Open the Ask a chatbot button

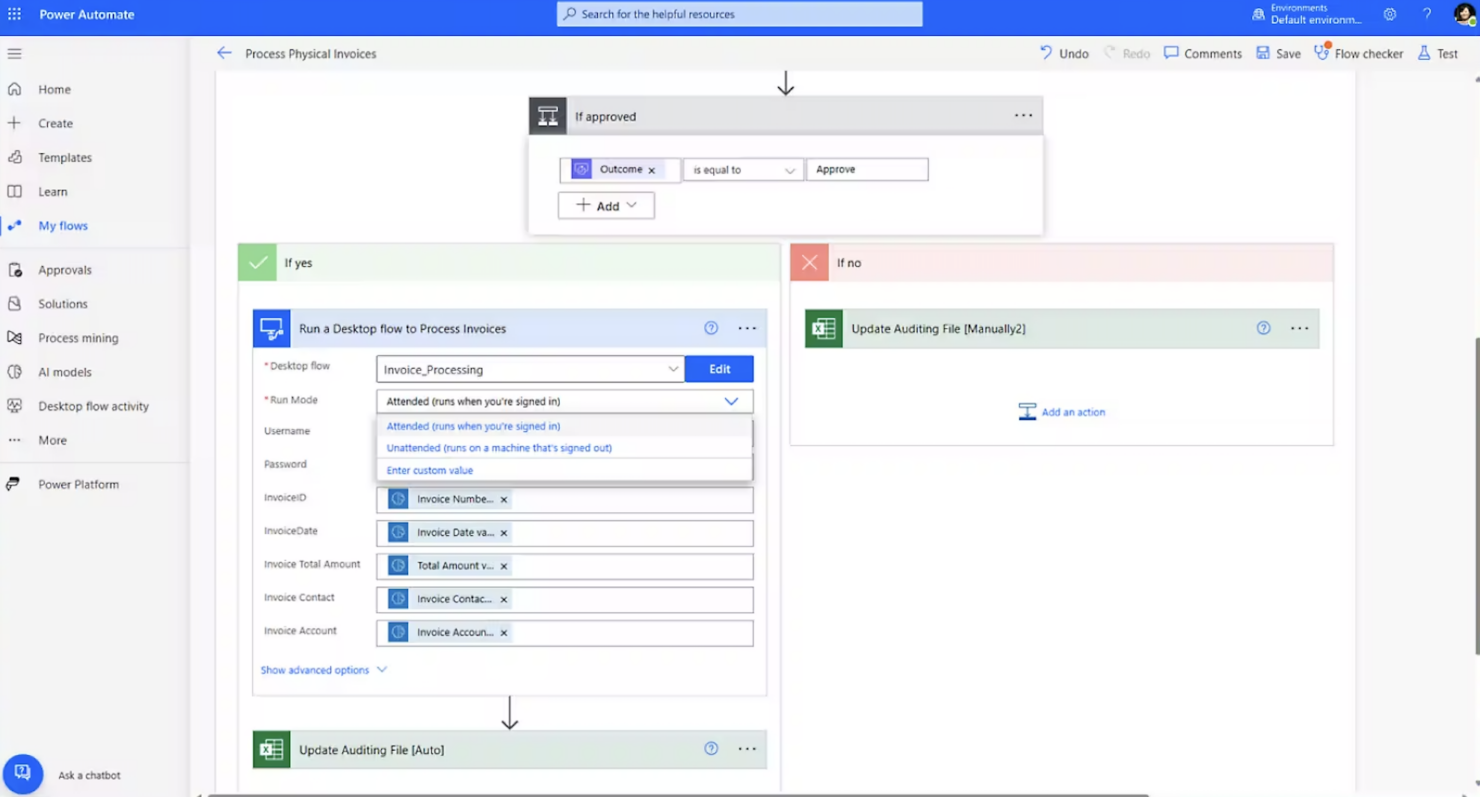(22, 774)
